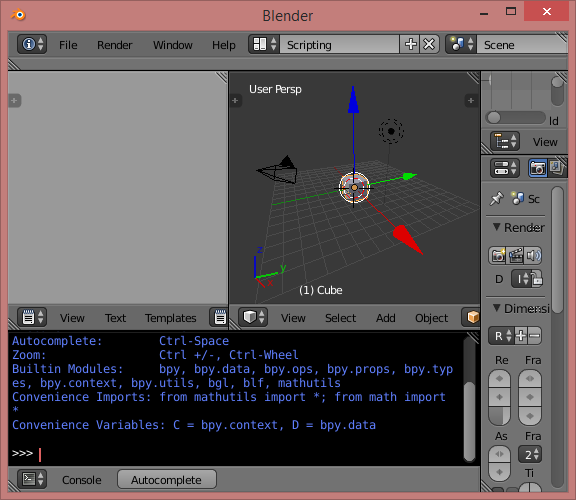Delete the Scripting screen layout with X icon
576x500 pixels.
point(429,44)
